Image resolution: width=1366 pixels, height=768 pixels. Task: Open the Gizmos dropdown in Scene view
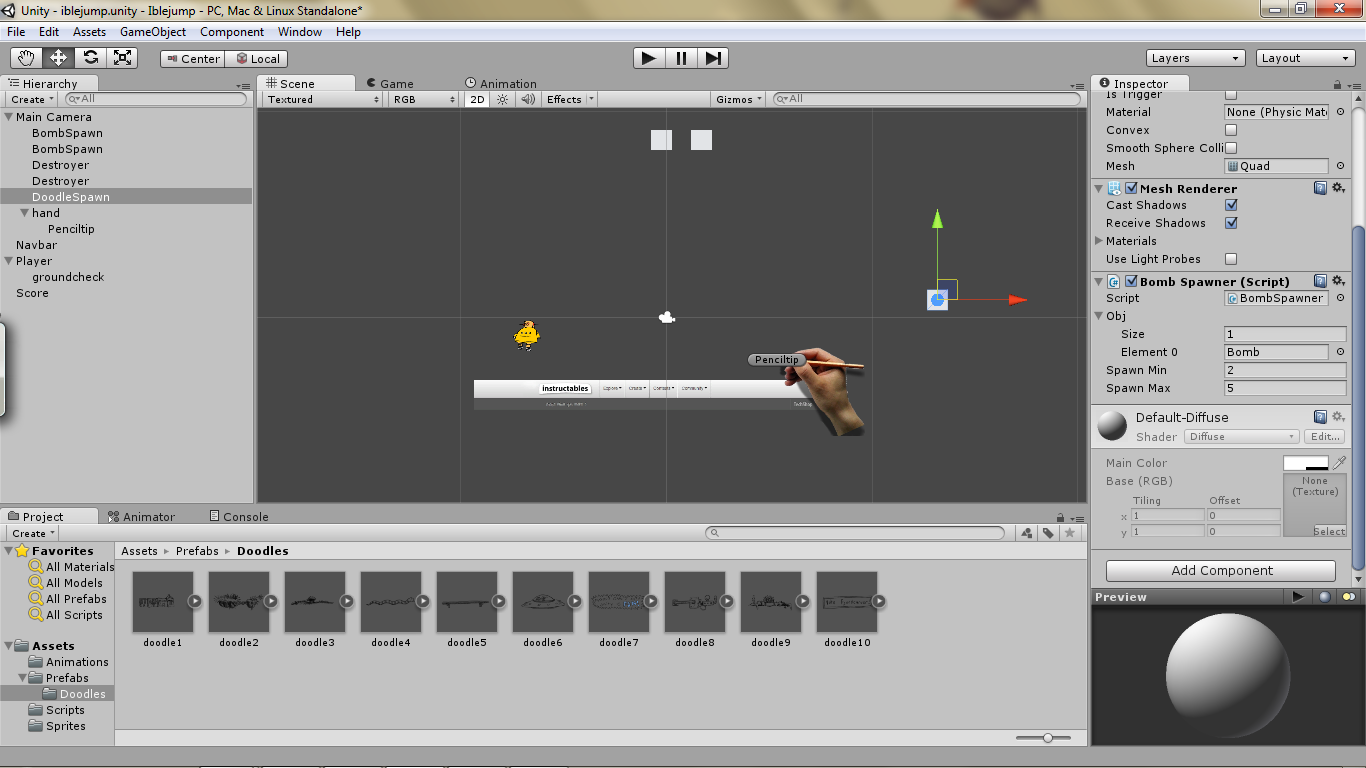coord(739,99)
